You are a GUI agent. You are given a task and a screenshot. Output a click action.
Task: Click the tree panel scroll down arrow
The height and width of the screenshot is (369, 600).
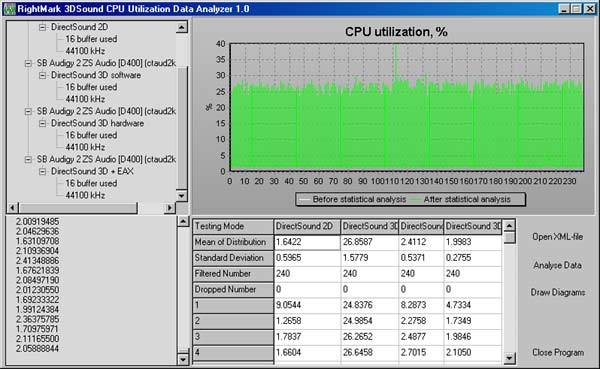coord(181,196)
